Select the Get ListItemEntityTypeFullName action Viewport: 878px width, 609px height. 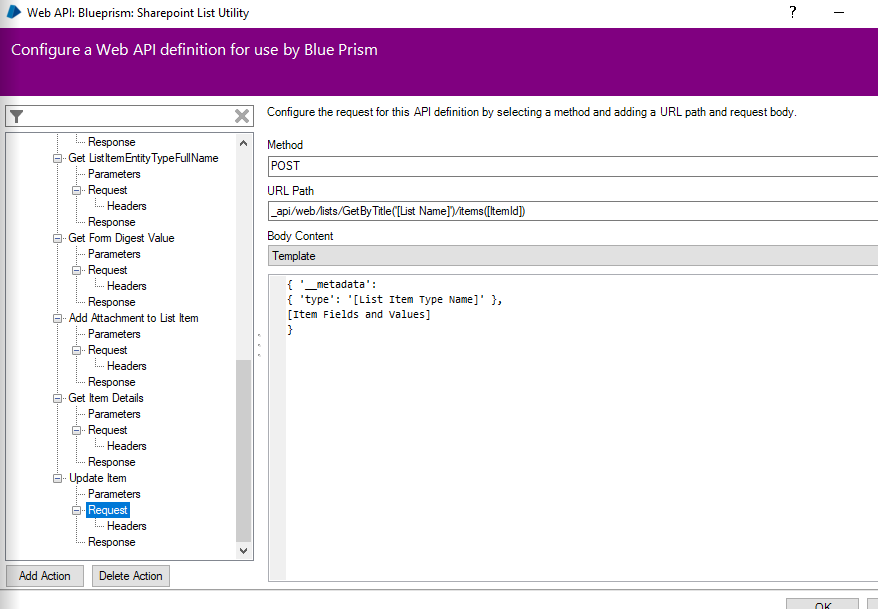pos(143,158)
